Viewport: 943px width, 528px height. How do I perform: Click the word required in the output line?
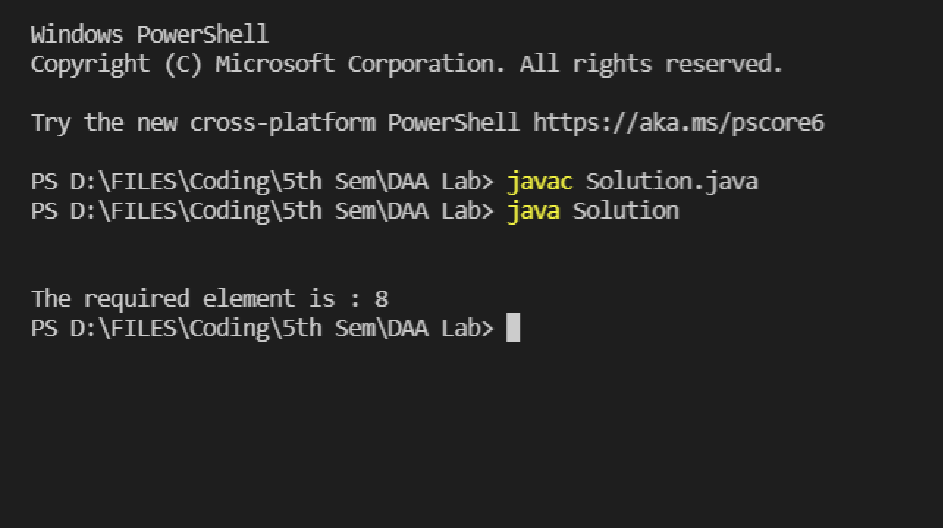(137, 299)
